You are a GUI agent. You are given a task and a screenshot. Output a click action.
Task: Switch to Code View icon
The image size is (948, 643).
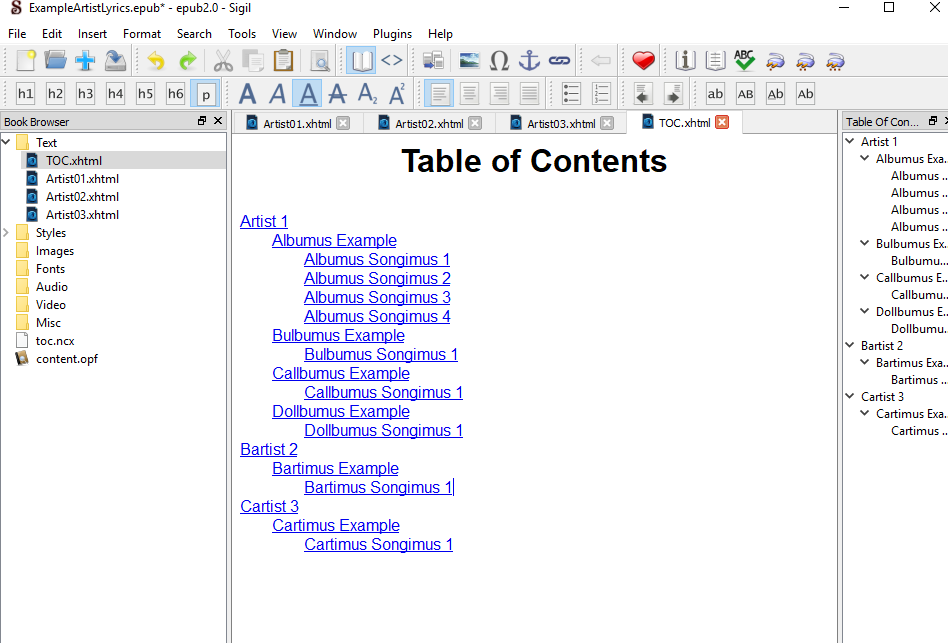(x=392, y=60)
